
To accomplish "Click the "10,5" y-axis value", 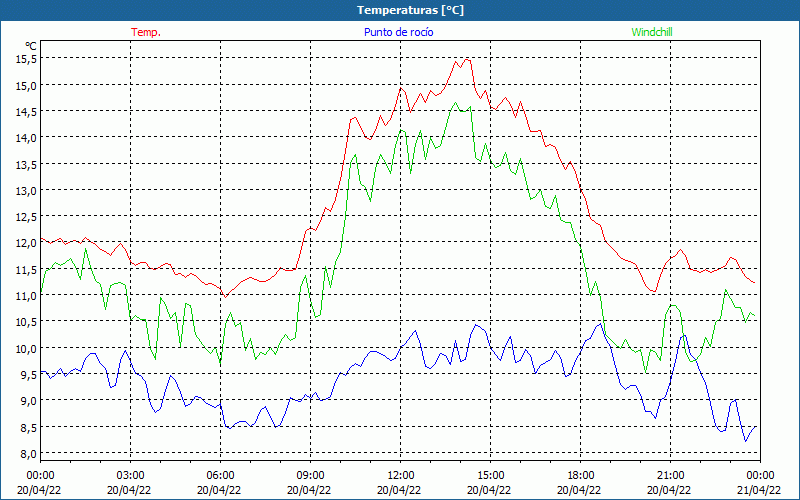I will 26,322.
